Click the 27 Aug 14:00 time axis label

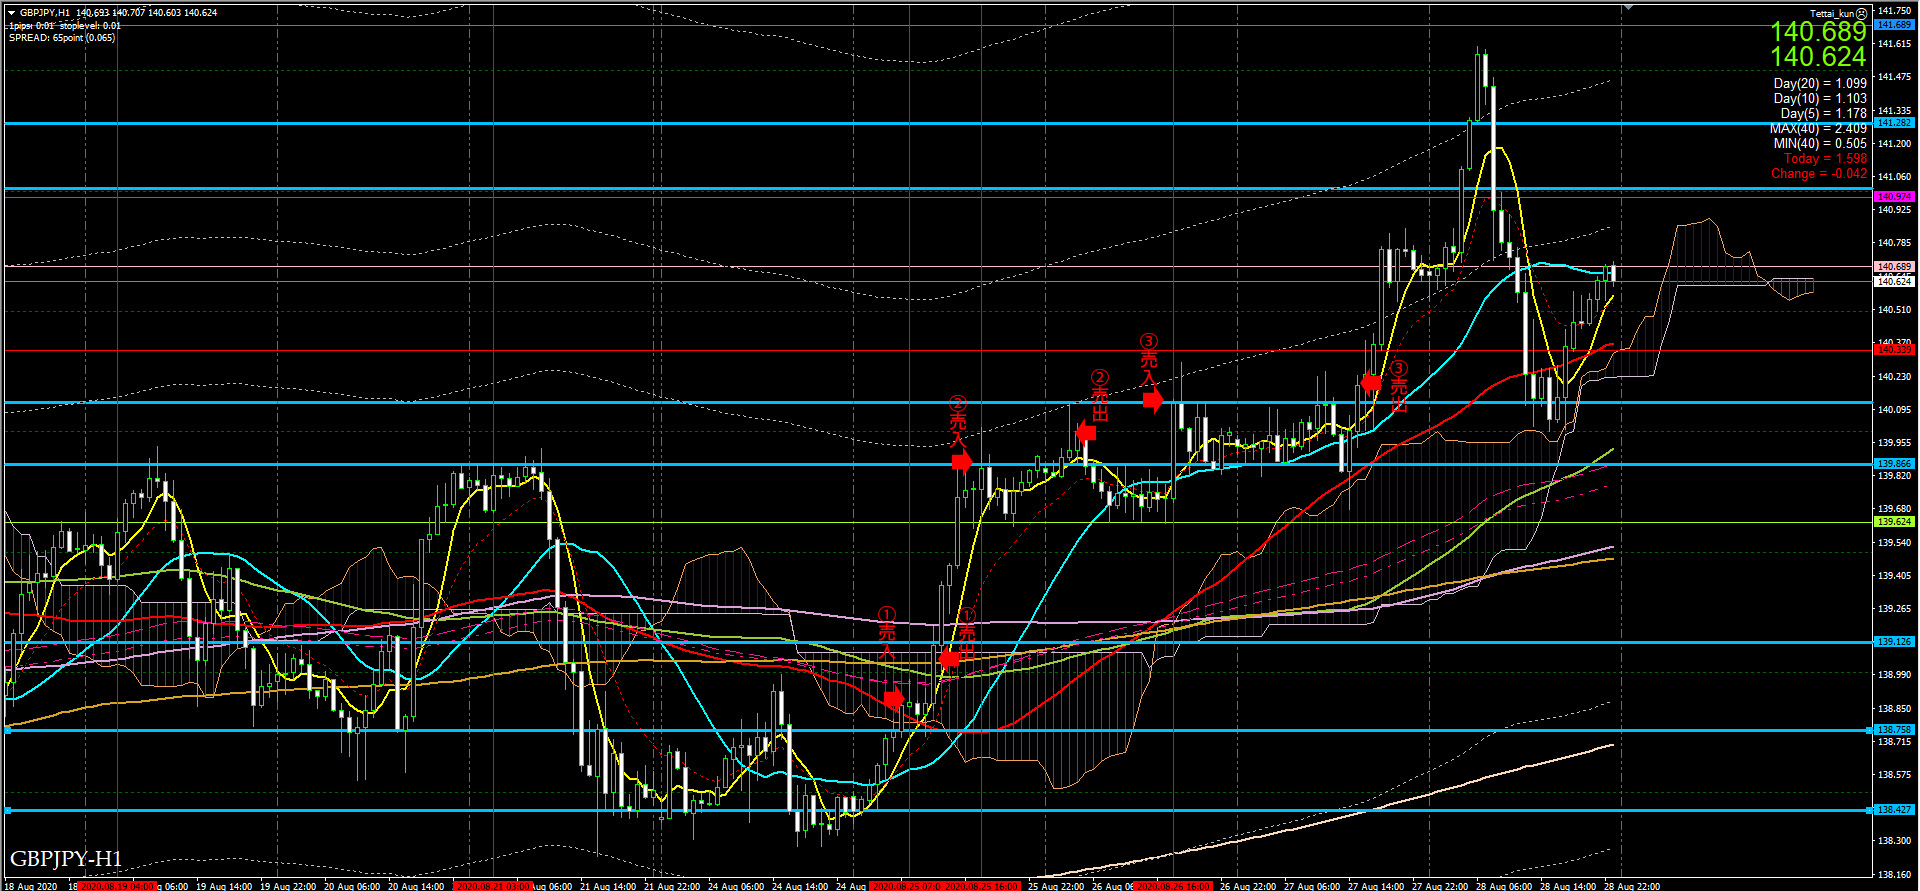click(x=1376, y=886)
